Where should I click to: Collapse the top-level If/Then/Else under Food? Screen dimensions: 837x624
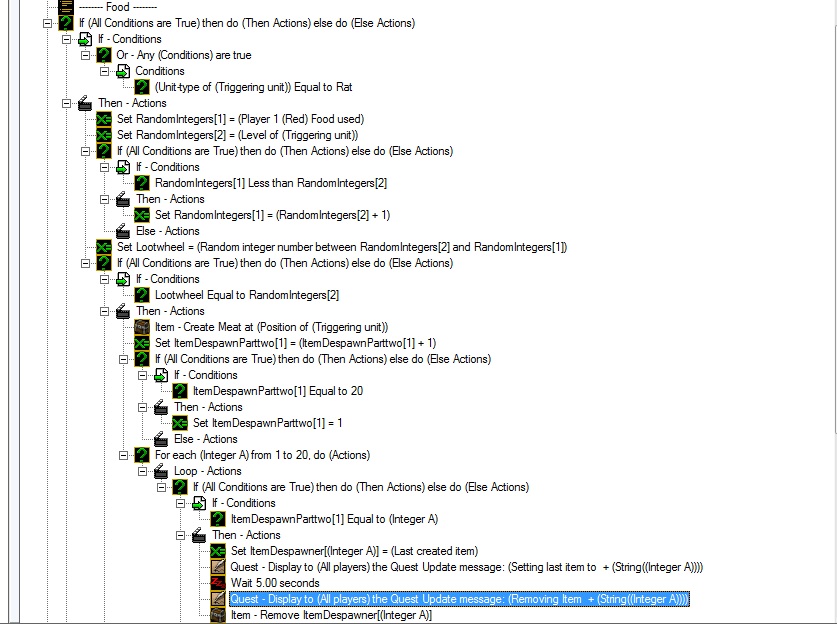click(x=48, y=23)
